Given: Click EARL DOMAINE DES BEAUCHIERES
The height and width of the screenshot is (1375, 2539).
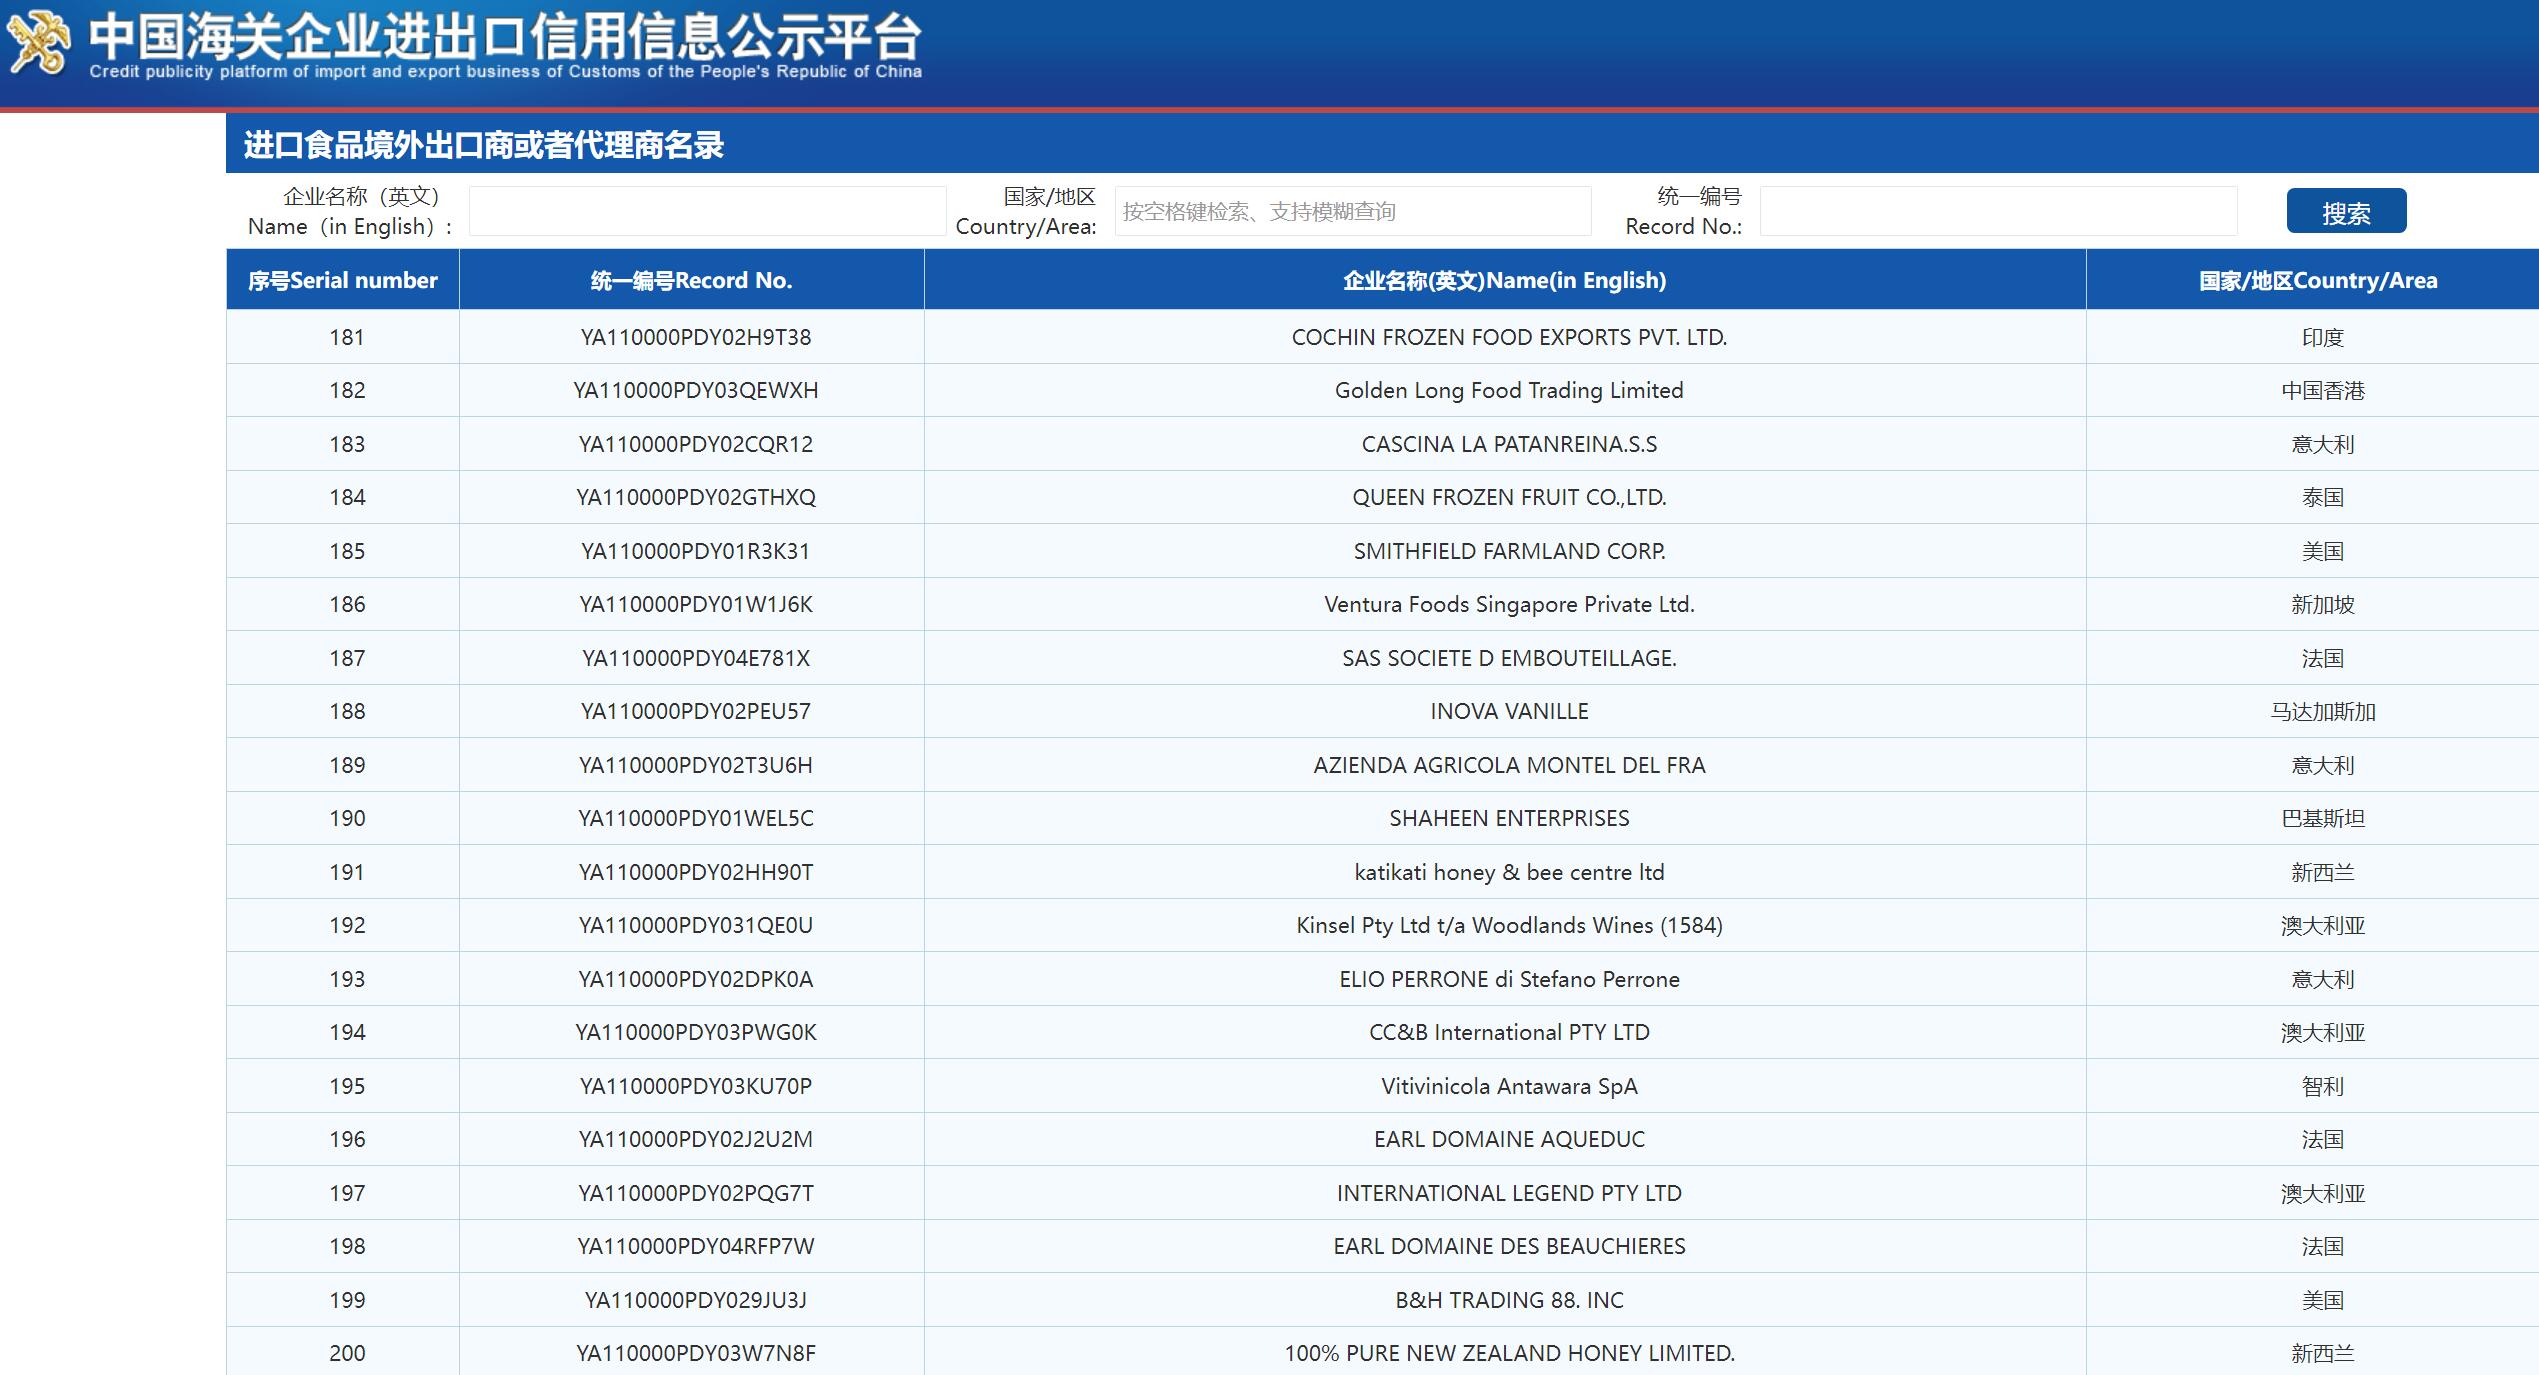Looking at the screenshot, I should 1509,1246.
